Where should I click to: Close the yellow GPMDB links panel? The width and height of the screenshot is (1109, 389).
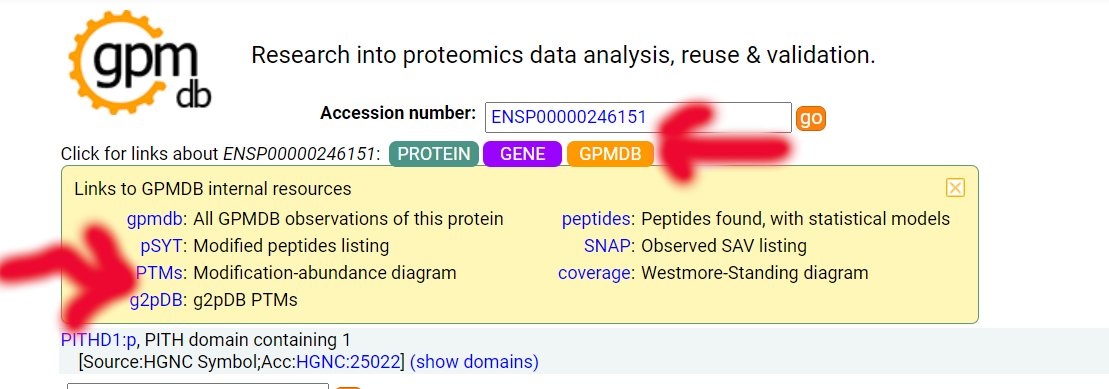pyautogui.click(x=955, y=187)
